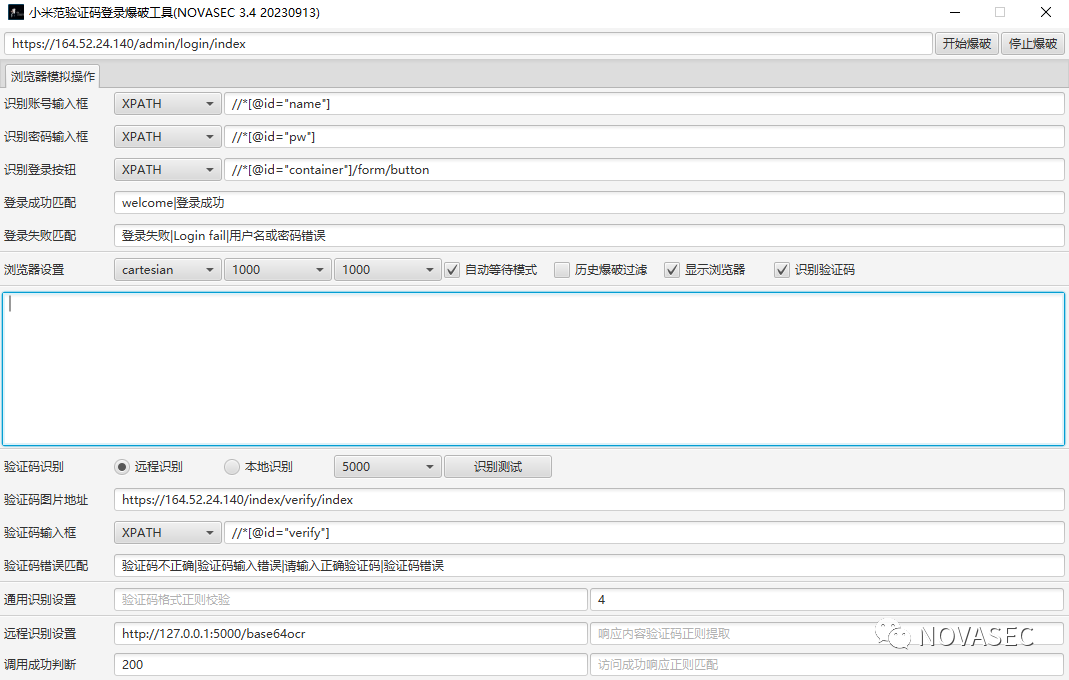Click the target URL field with admin/login/index
The width and height of the screenshot is (1069, 680).
(468, 44)
